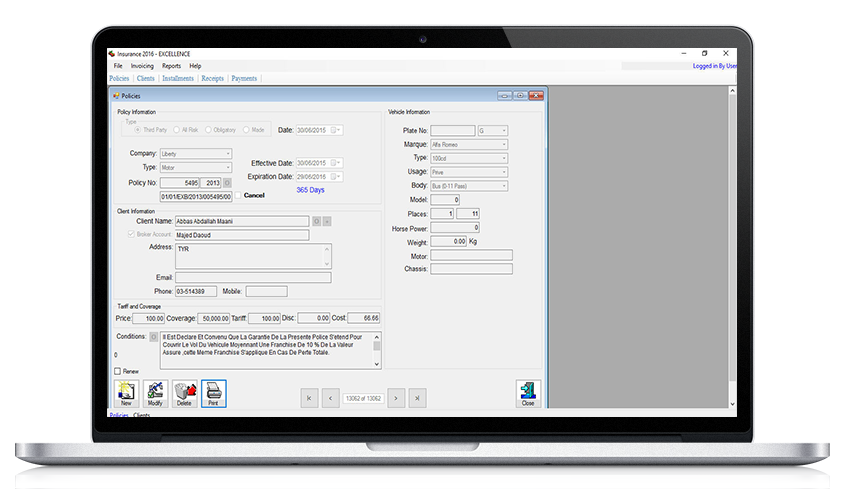Viewport: 843px width, 491px height.
Task: Open calendar picker of the Date field
Action: click(335, 130)
